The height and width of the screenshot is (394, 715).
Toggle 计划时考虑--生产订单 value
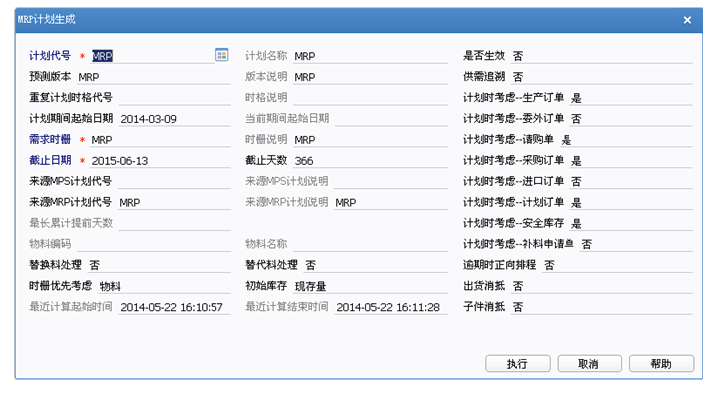(631, 98)
